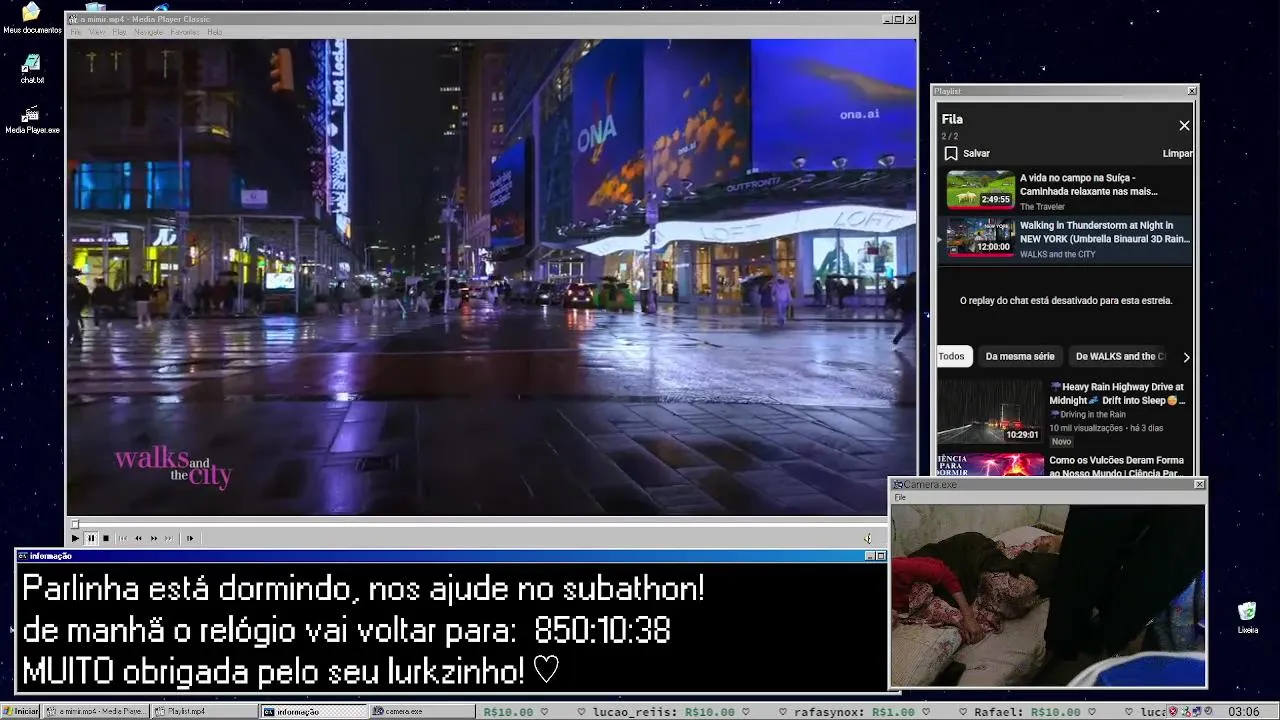
Task: Click 'The Traveler' channel name
Action: [1042, 206]
